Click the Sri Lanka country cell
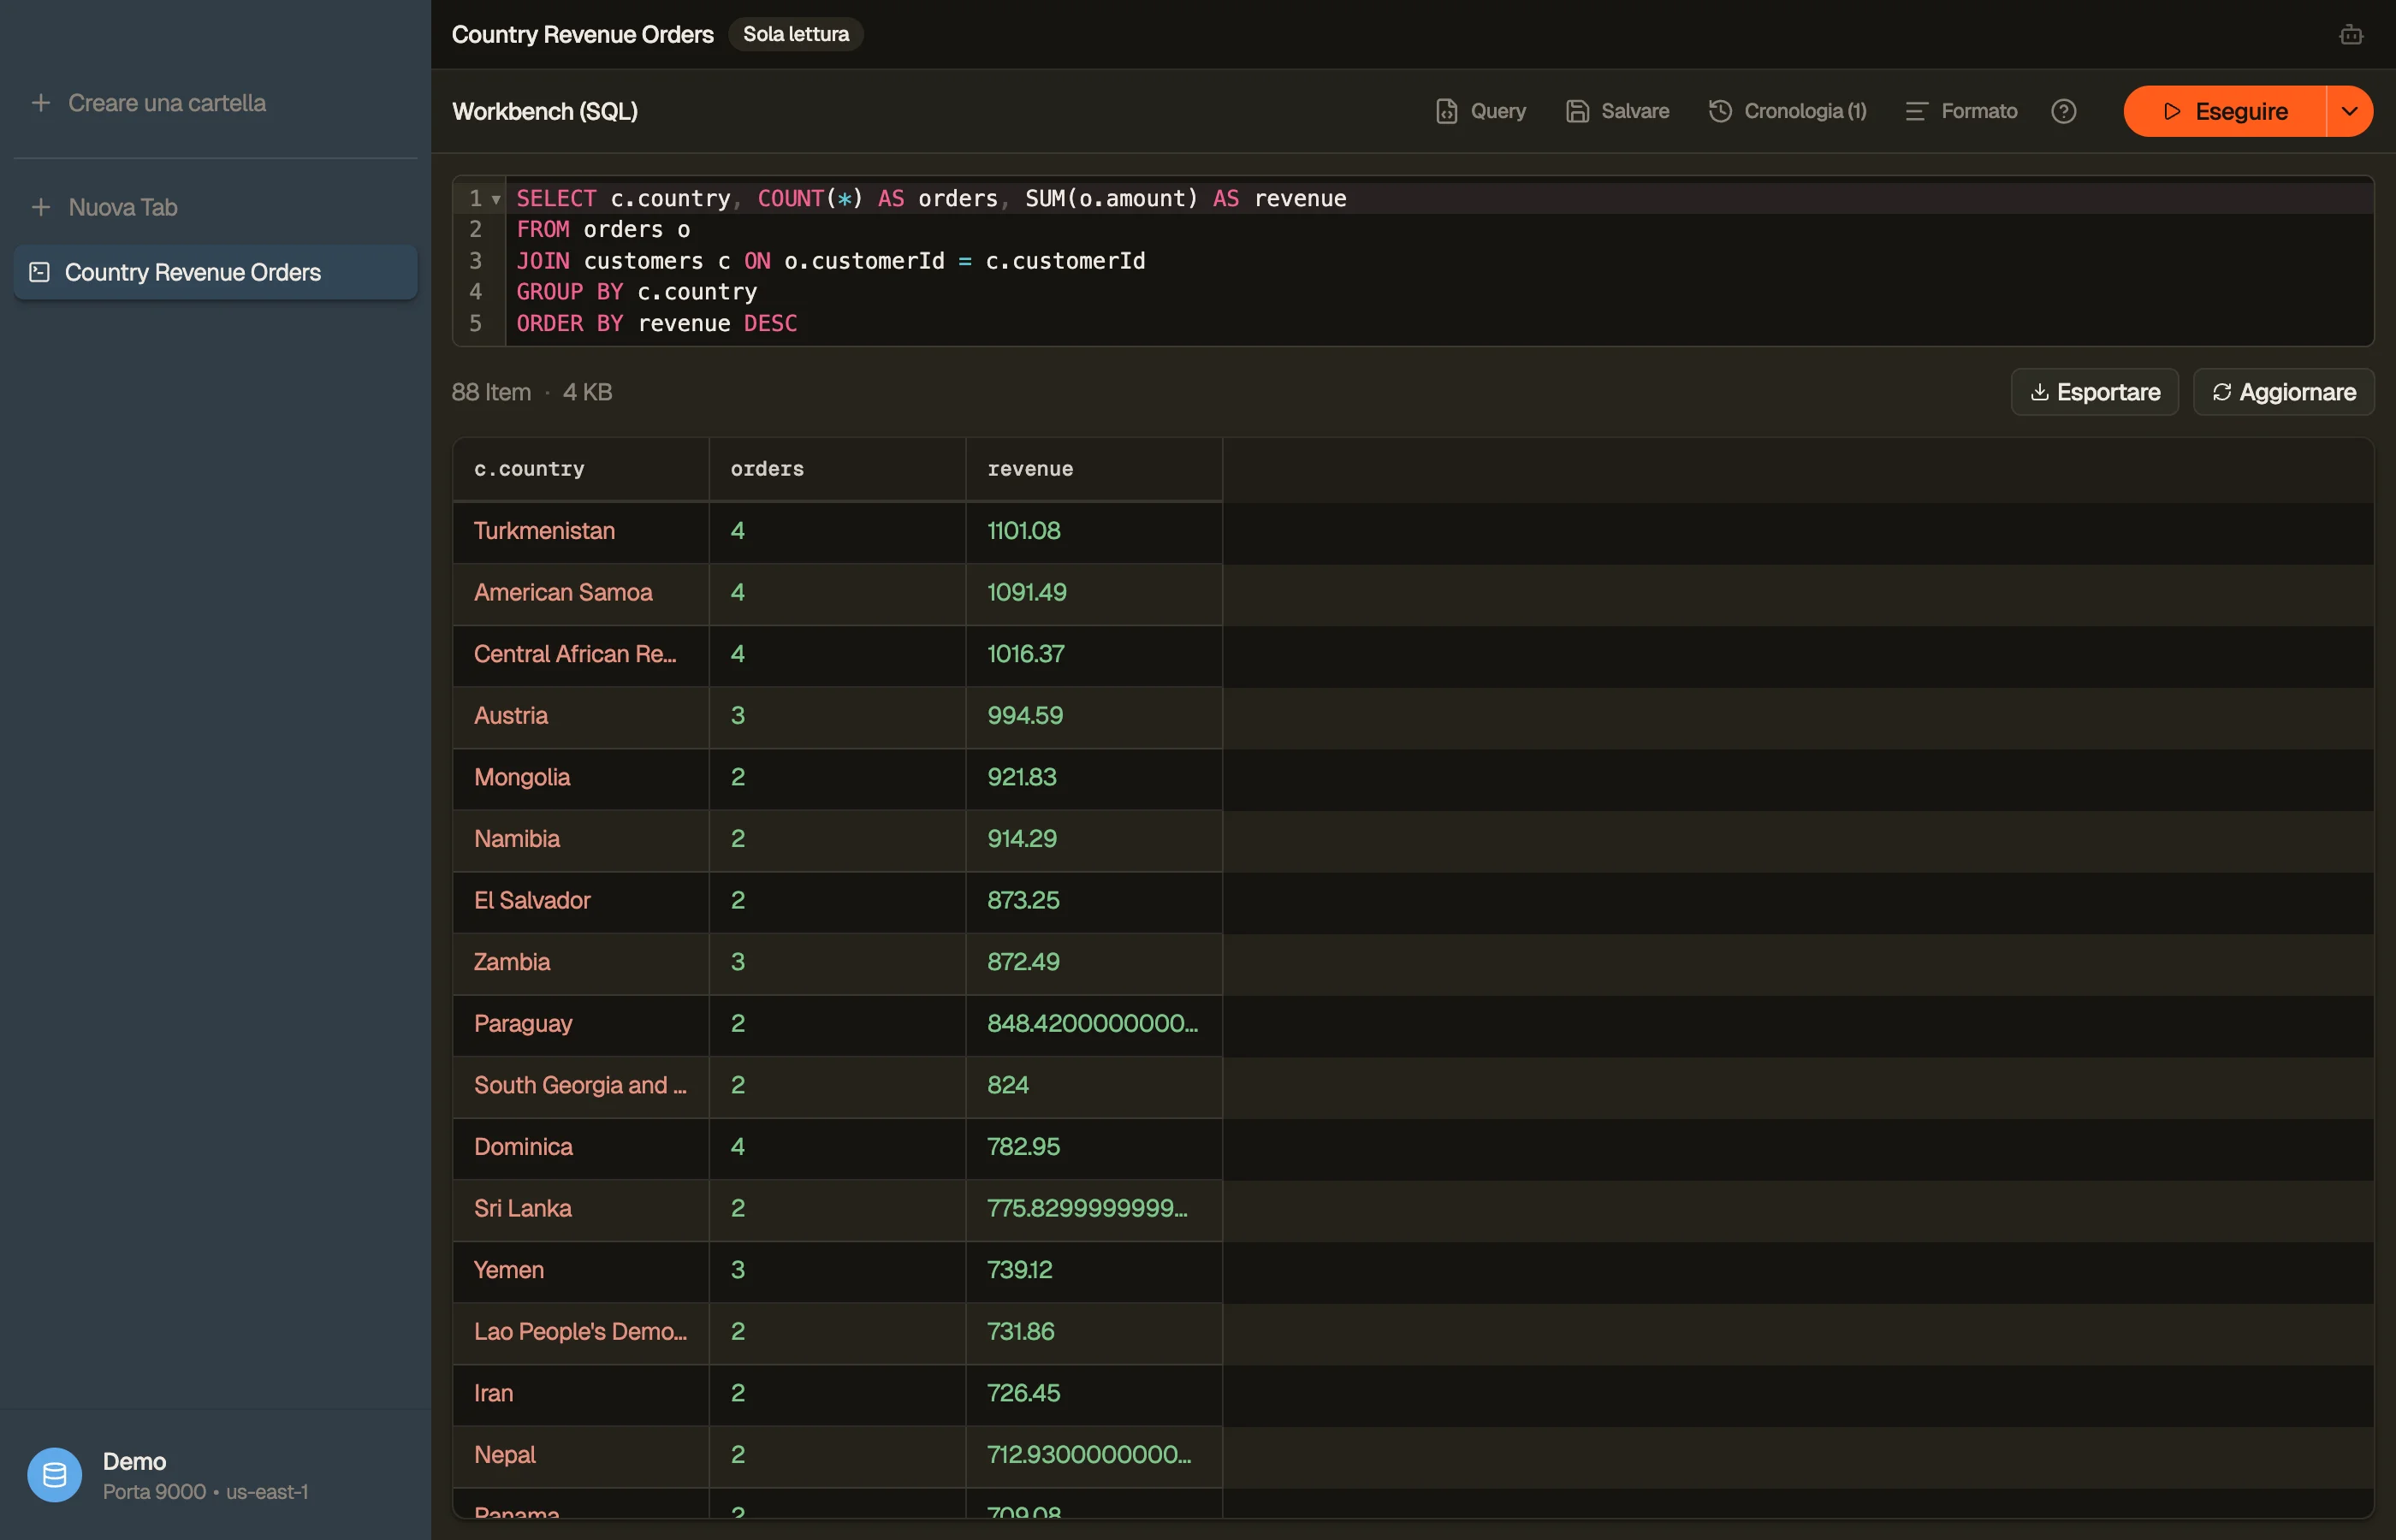This screenshot has height=1540, width=2396. pyautogui.click(x=581, y=1209)
